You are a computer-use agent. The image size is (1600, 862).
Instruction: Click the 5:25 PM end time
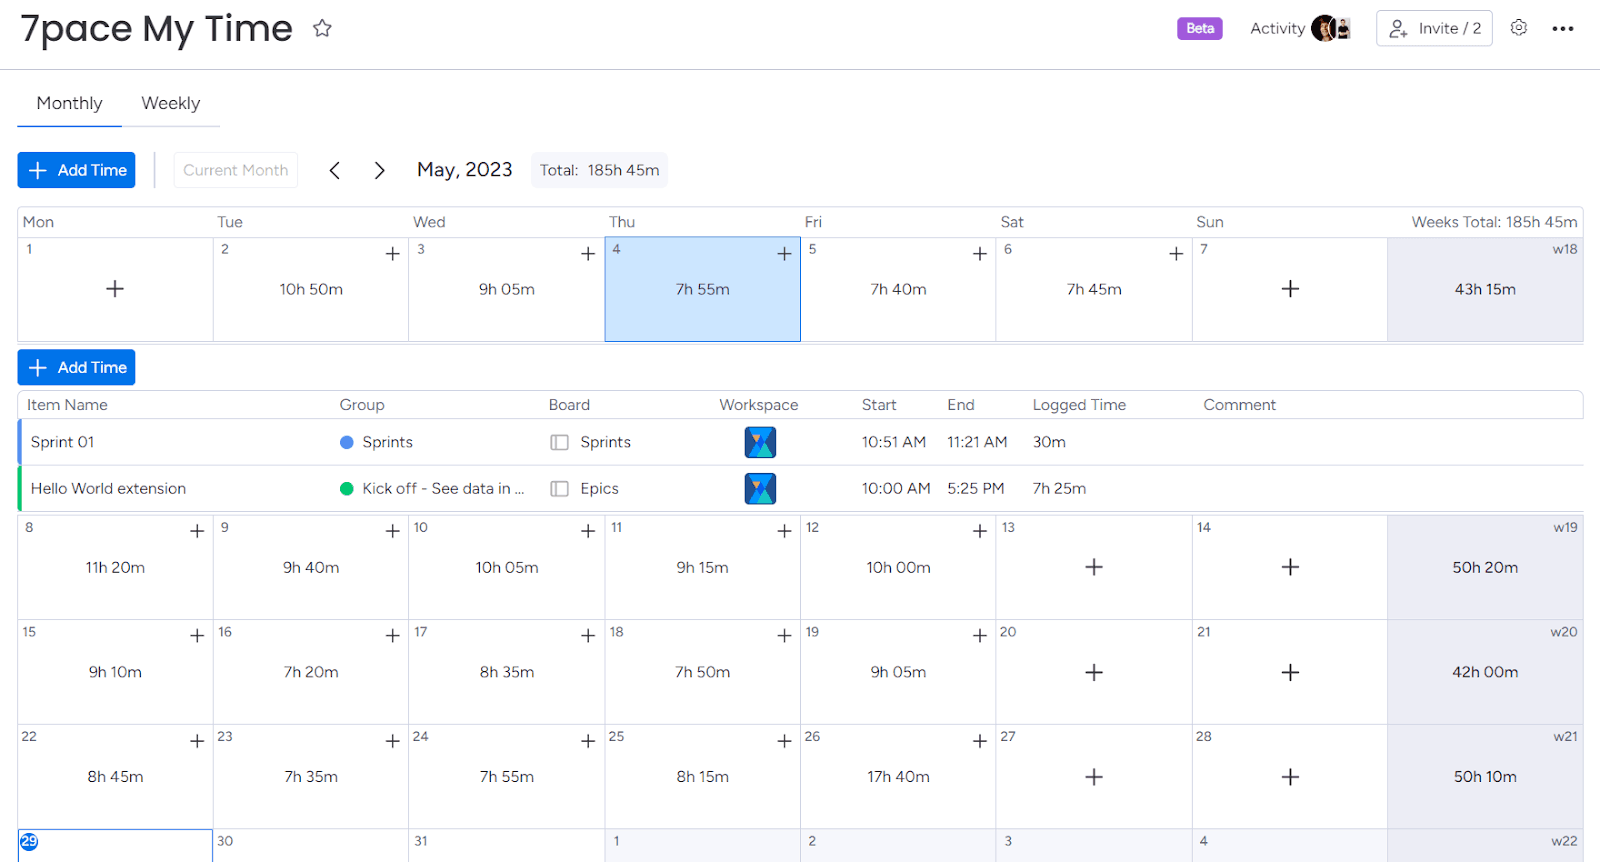tap(976, 489)
